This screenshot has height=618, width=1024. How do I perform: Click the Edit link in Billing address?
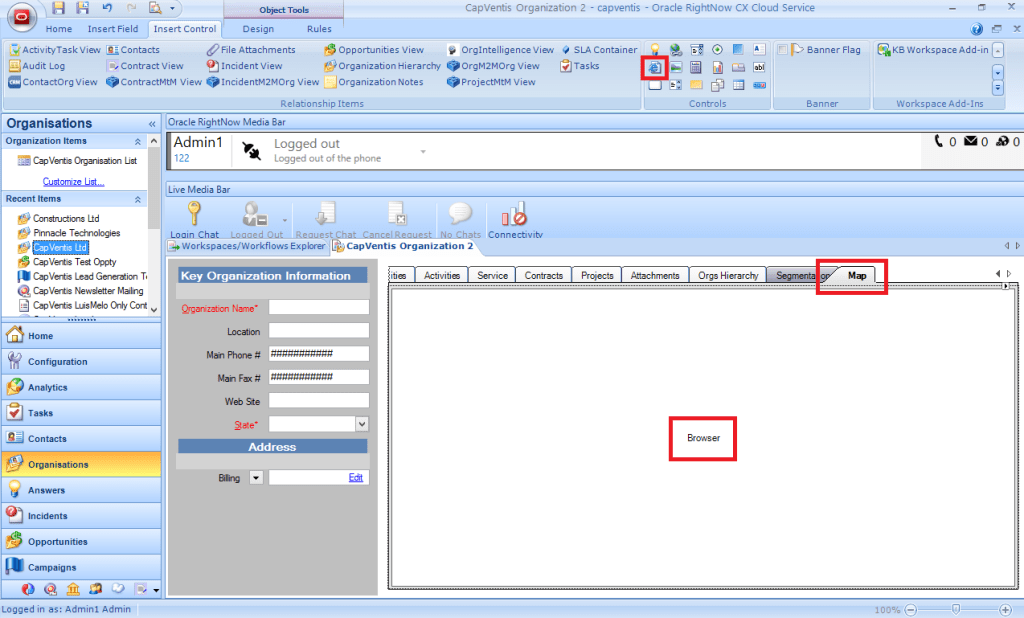click(x=355, y=478)
